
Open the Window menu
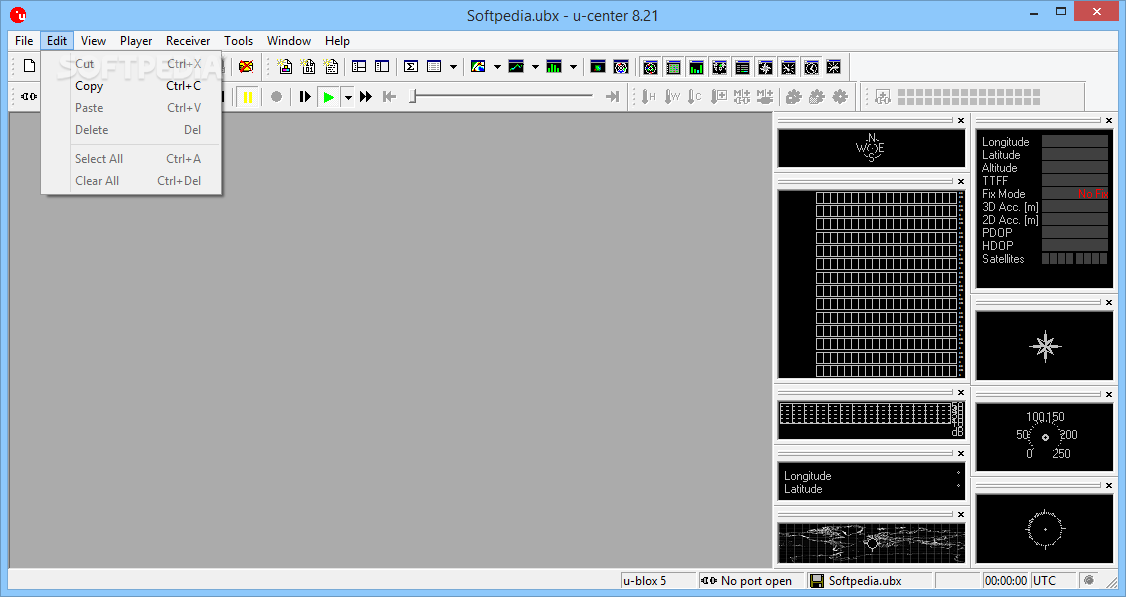click(x=289, y=40)
